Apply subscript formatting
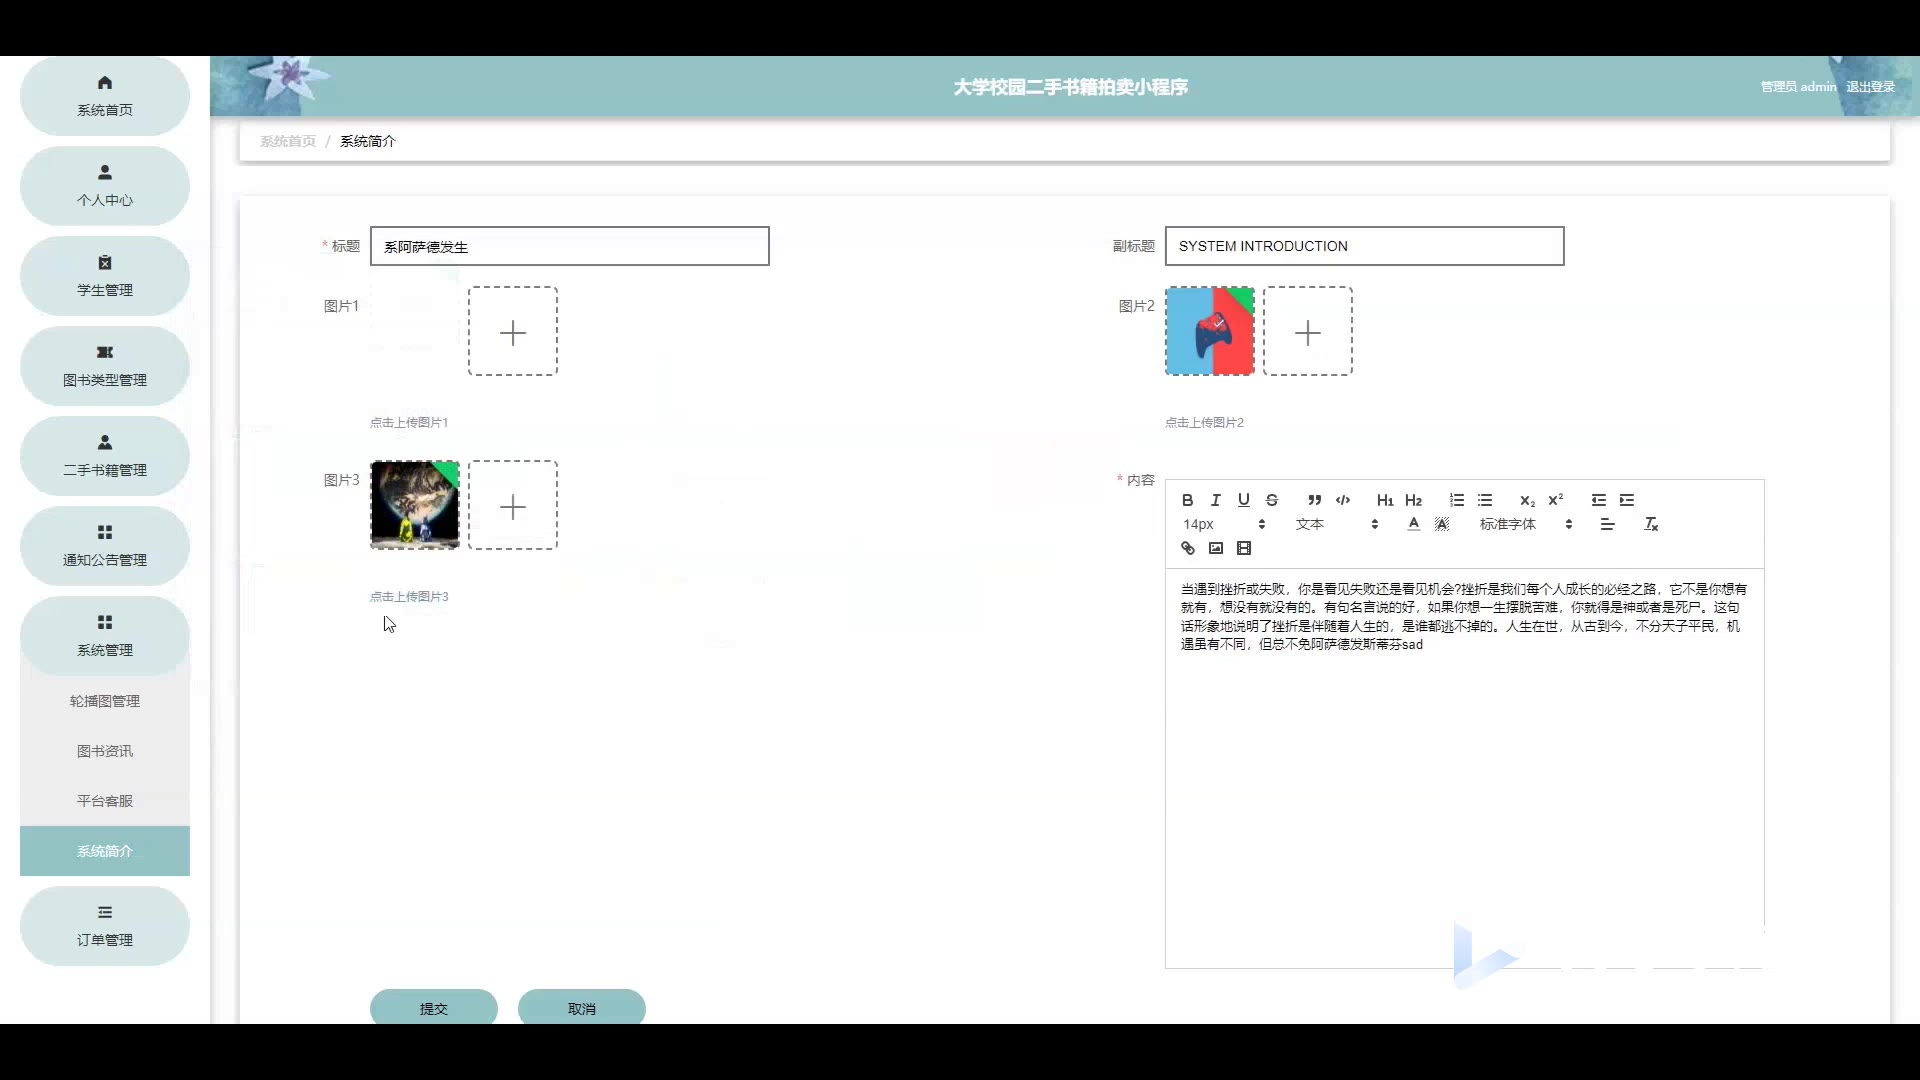 click(x=1526, y=500)
